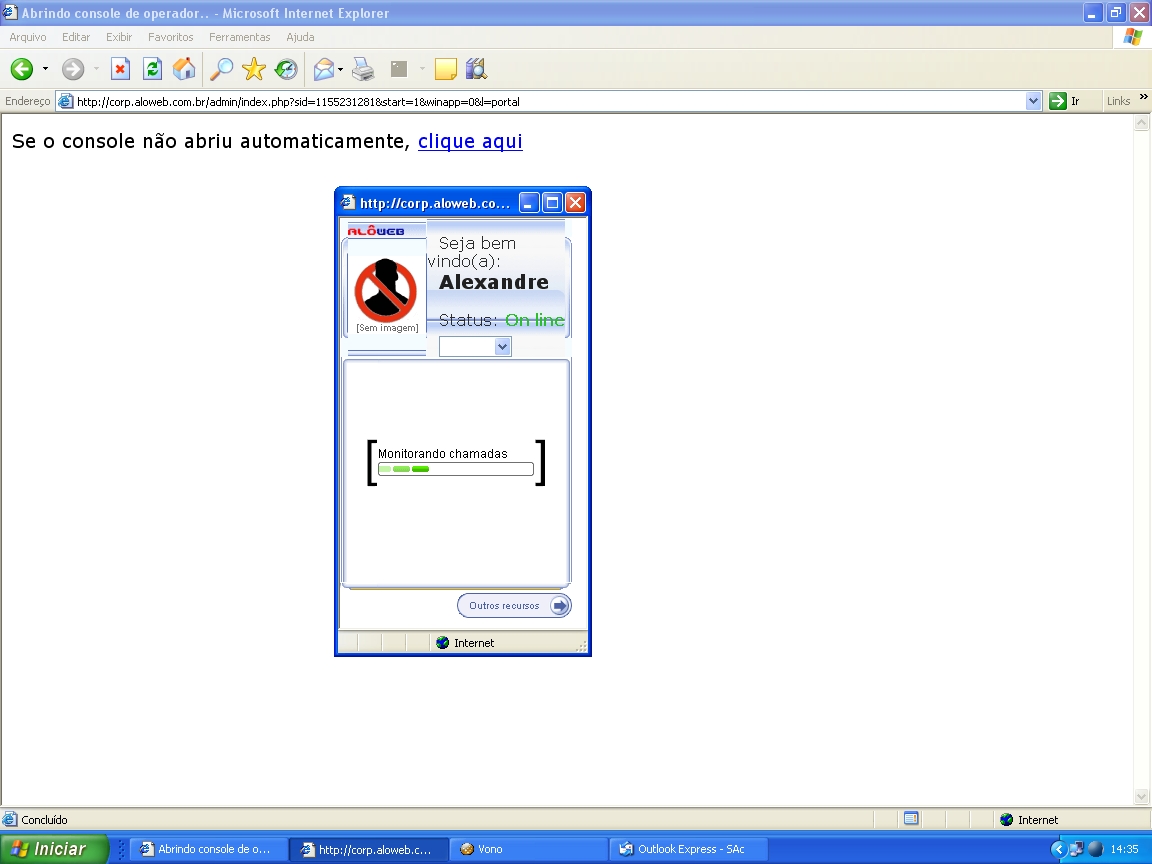Open the Ajuda menu
Image resolution: width=1152 pixels, height=864 pixels.
300,37
